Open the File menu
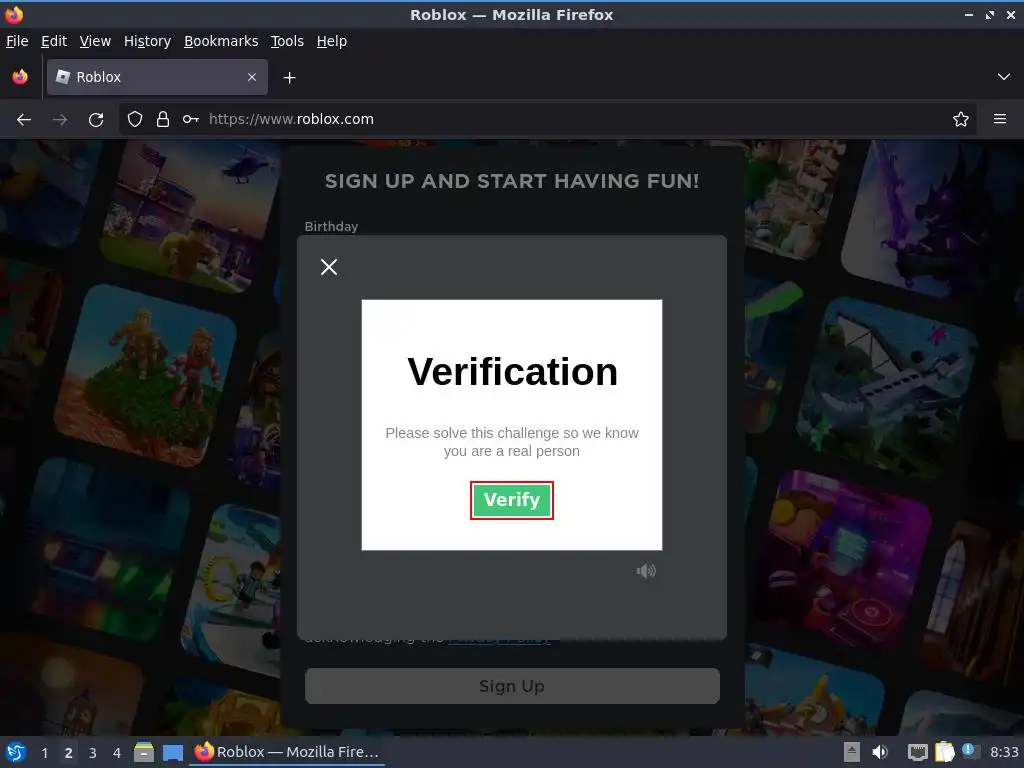1024x768 pixels. 18,41
